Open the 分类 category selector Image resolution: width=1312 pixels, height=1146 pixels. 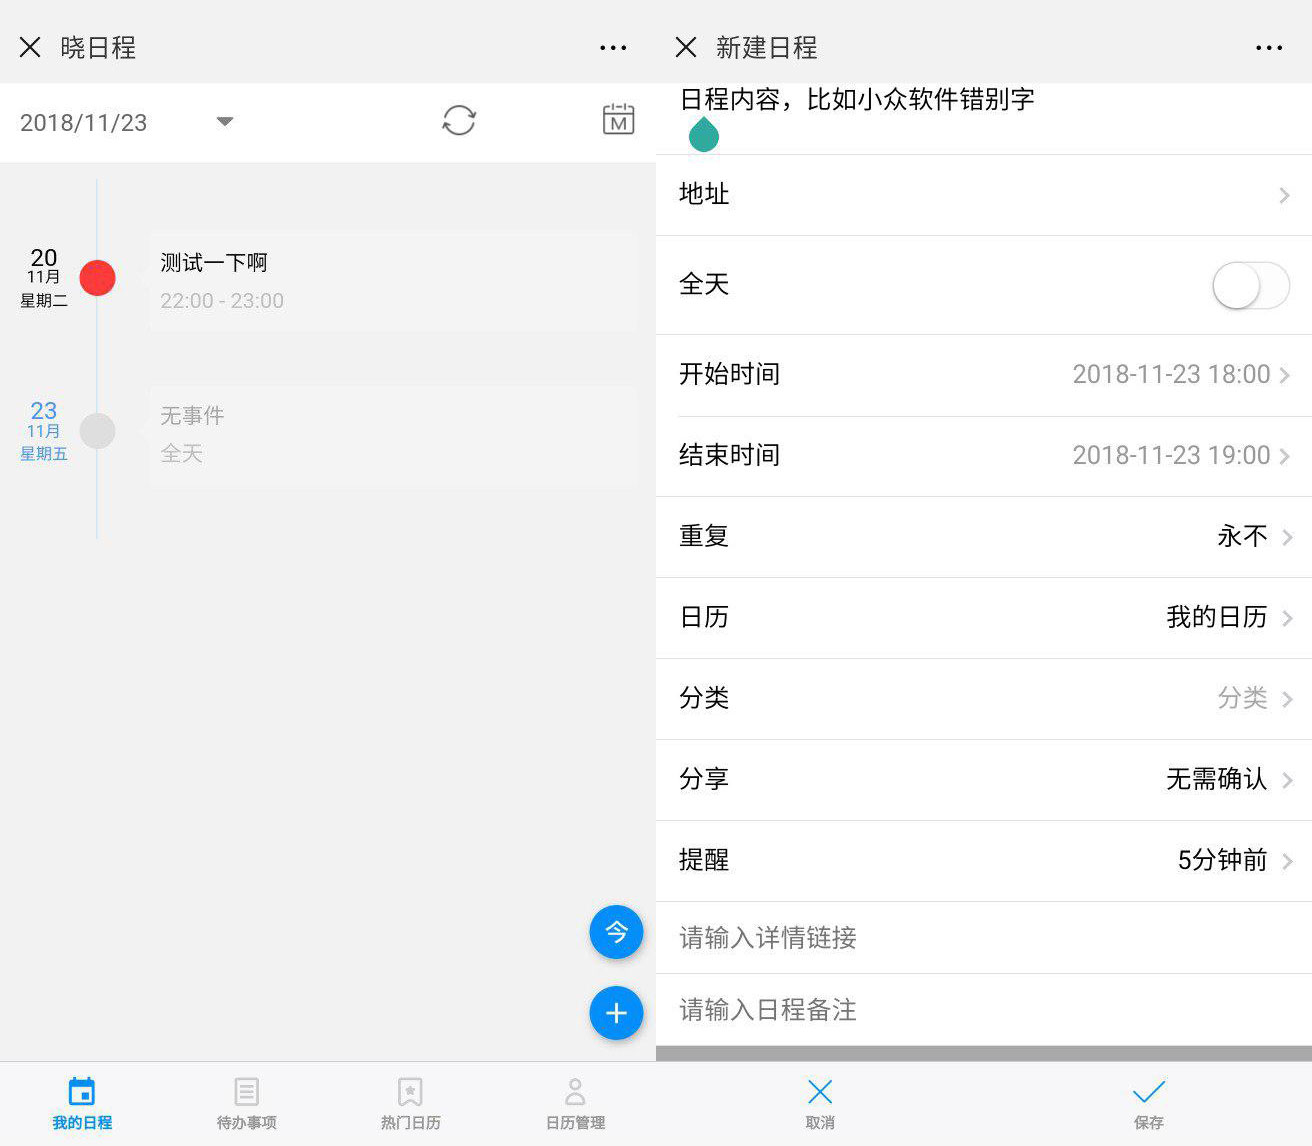coord(984,699)
